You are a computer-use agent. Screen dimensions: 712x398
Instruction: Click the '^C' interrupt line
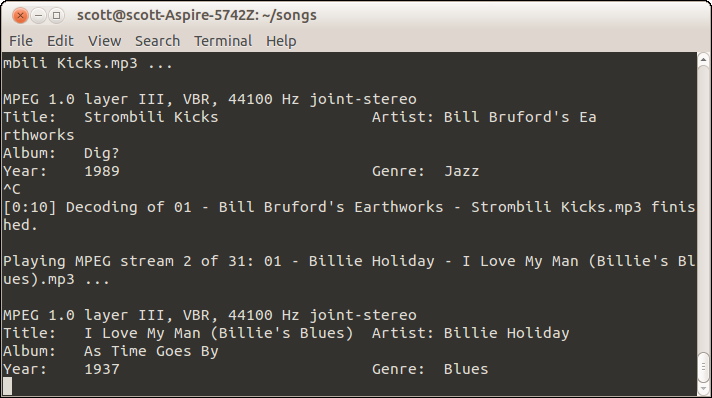tap(12, 189)
